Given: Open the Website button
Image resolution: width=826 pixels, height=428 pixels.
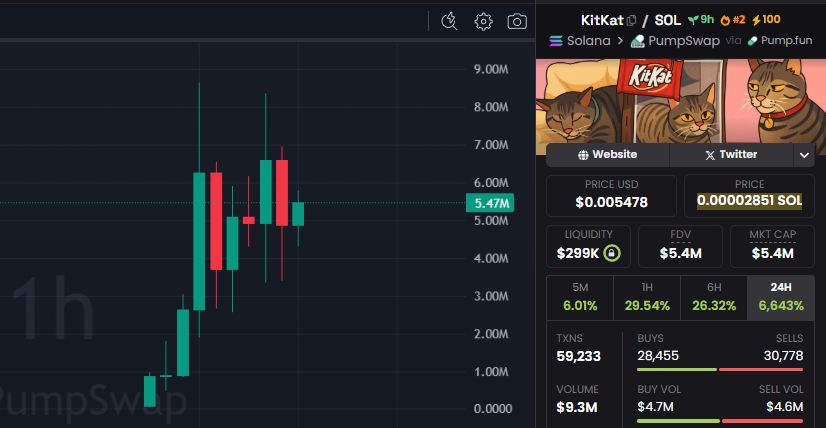Looking at the screenshot, I should tap(607, 155).
